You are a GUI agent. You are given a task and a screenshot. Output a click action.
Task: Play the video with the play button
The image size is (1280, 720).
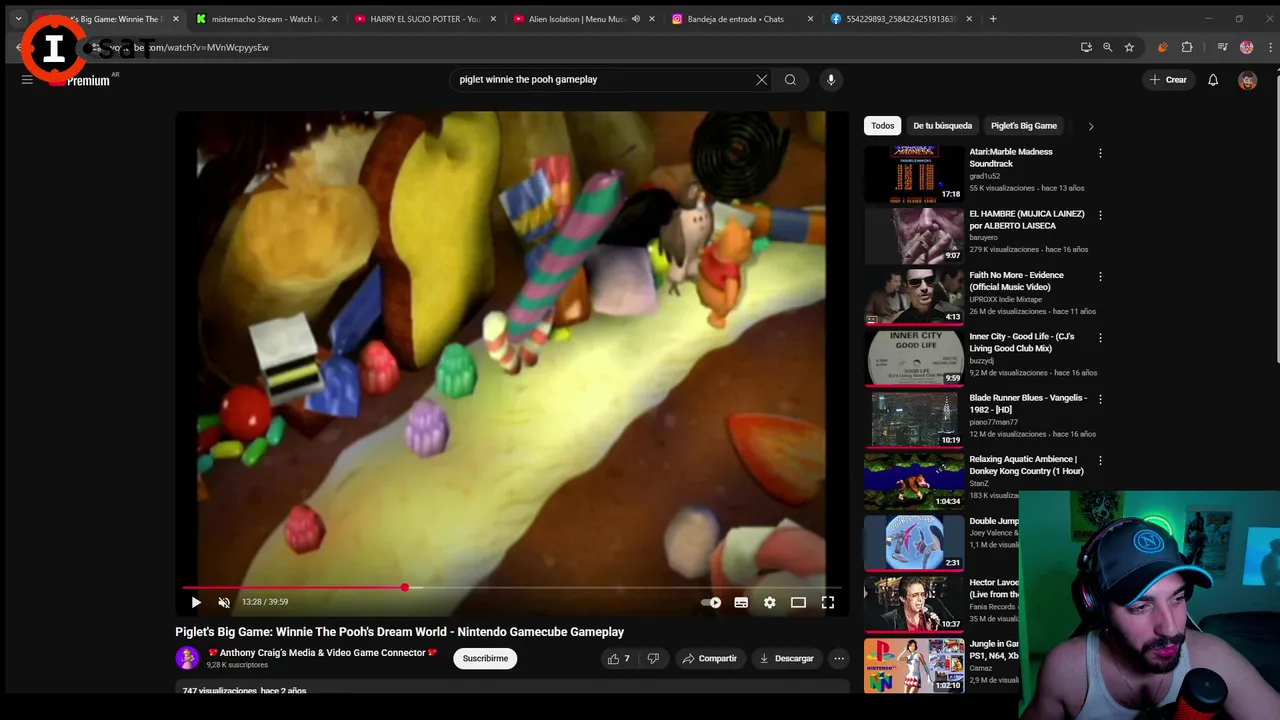pyautogui.click(x=196, y=602)
